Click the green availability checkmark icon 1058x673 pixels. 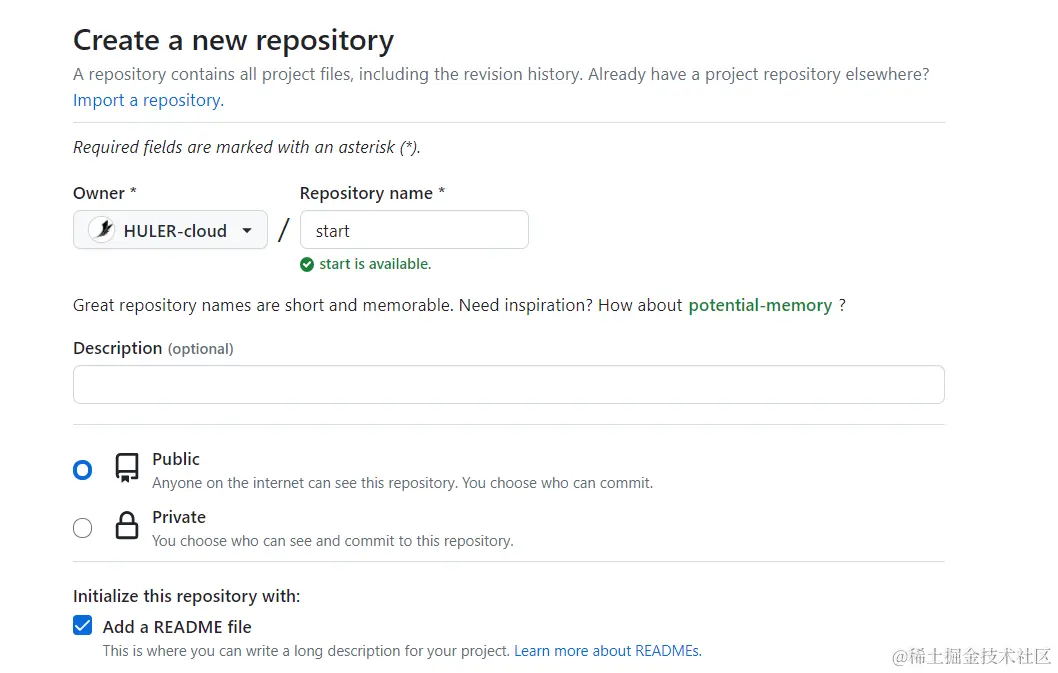tap(307, 265)
